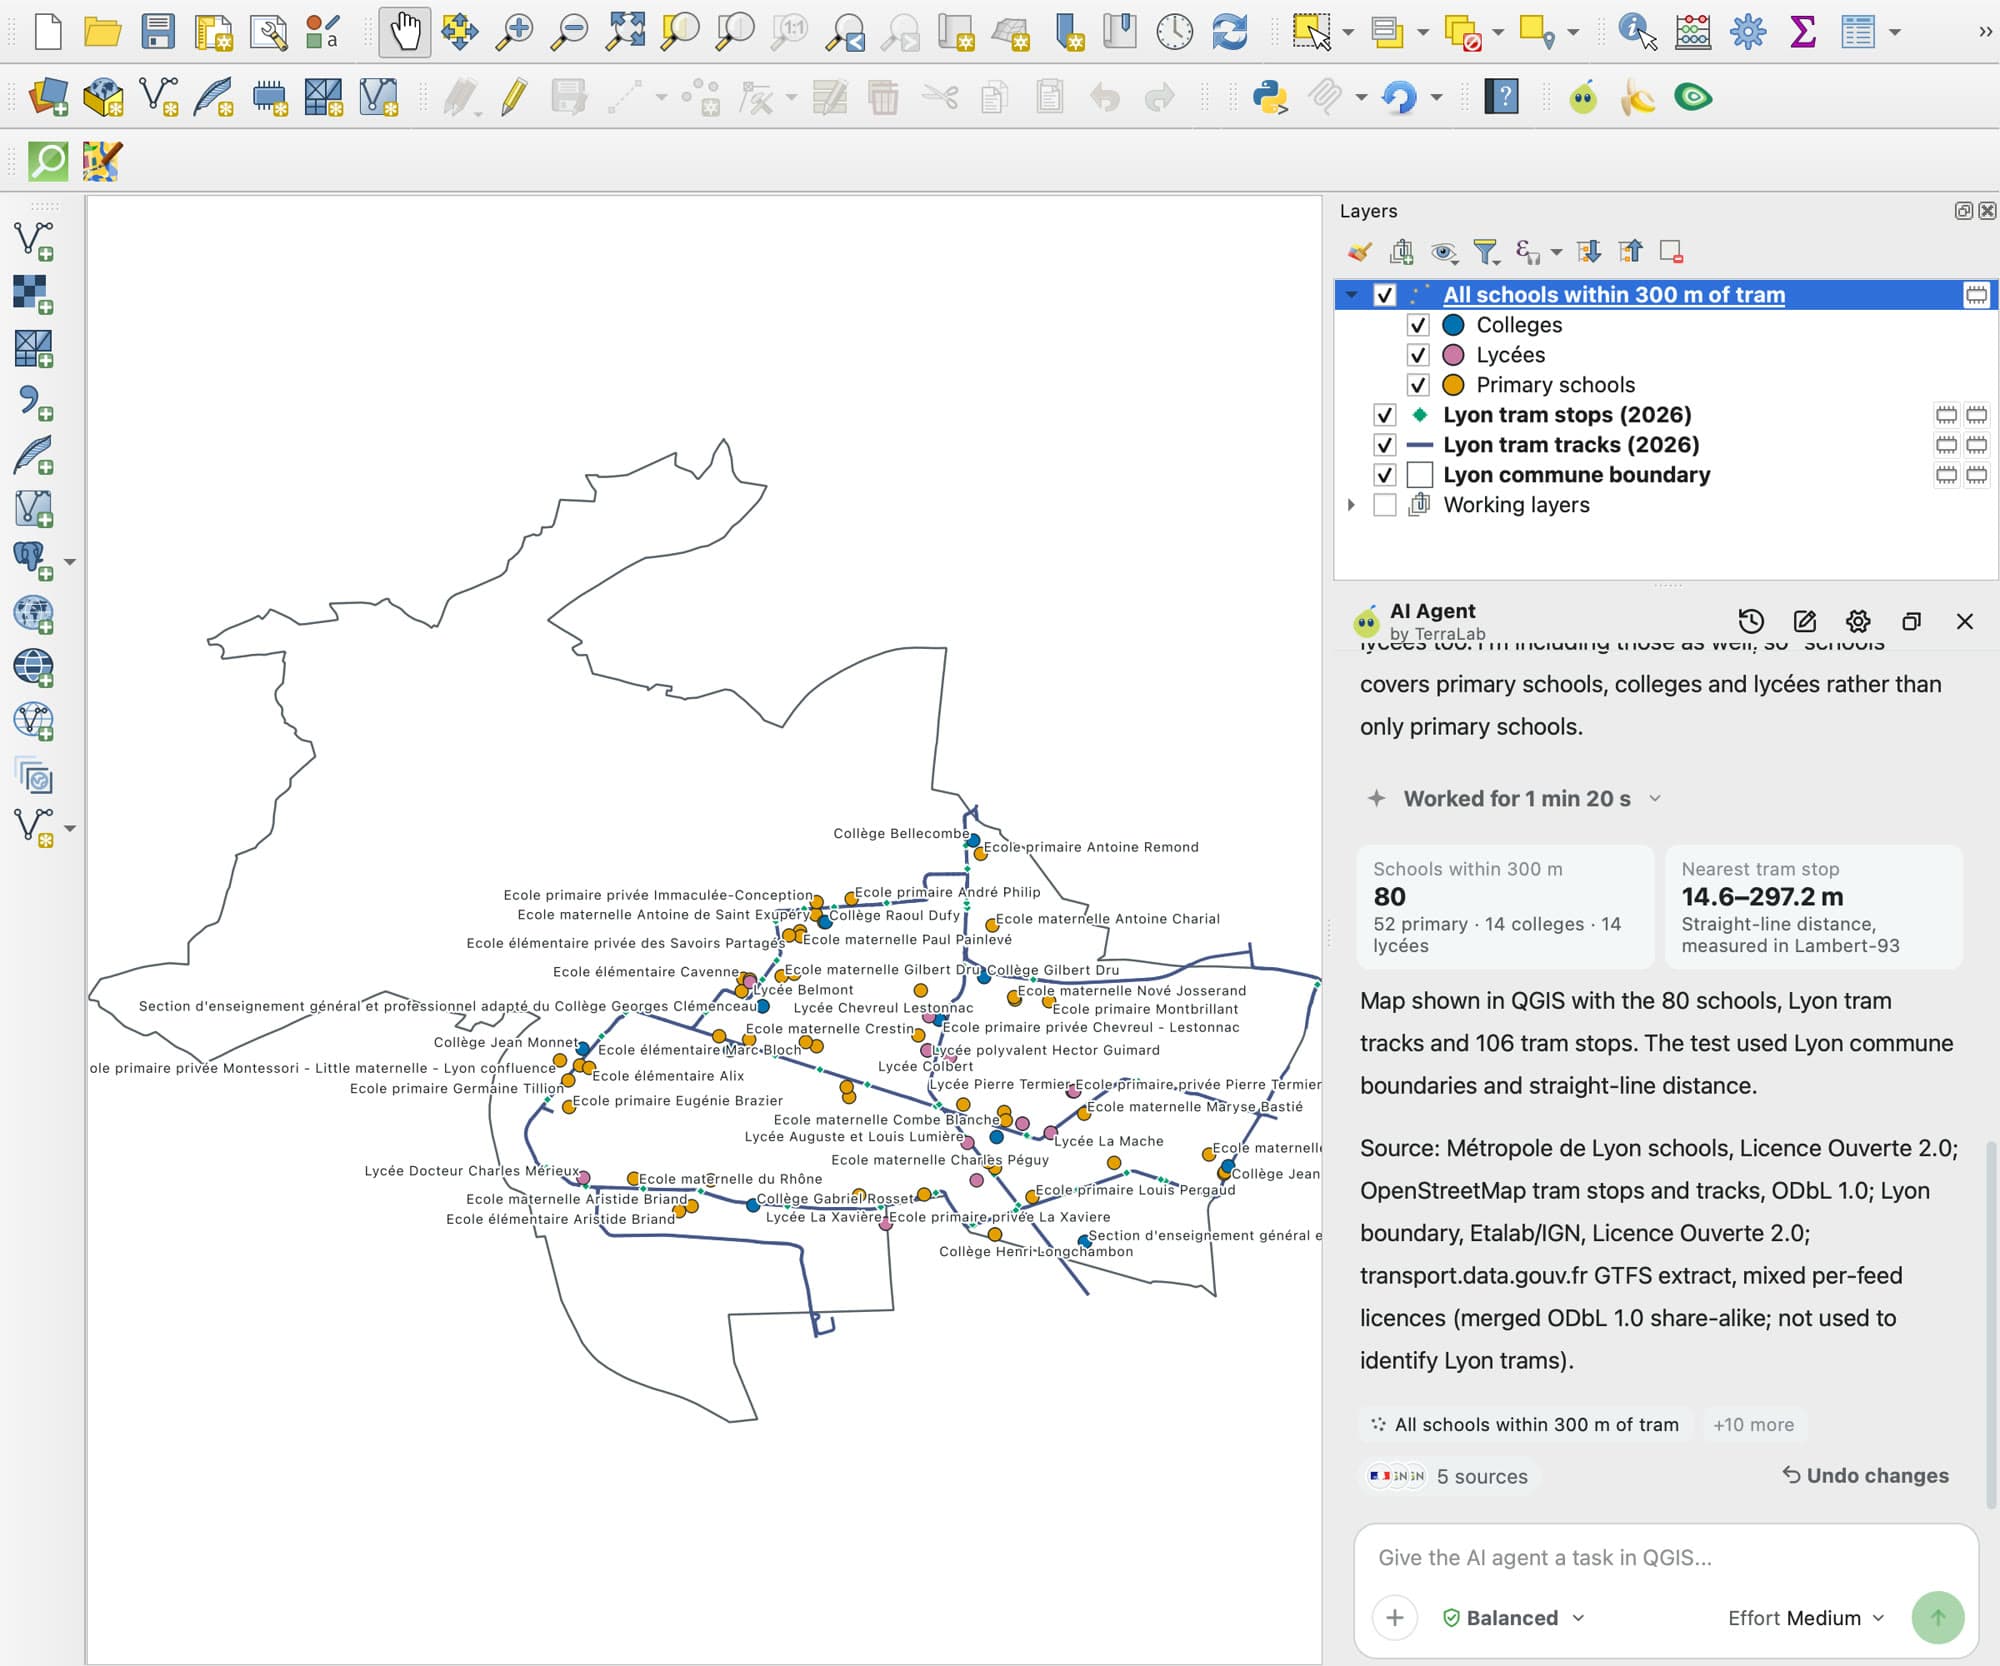Expand the Worked for 1 min 20 s details
This screenshot has width=2000, height=1666.
[x=1515, y=798]
